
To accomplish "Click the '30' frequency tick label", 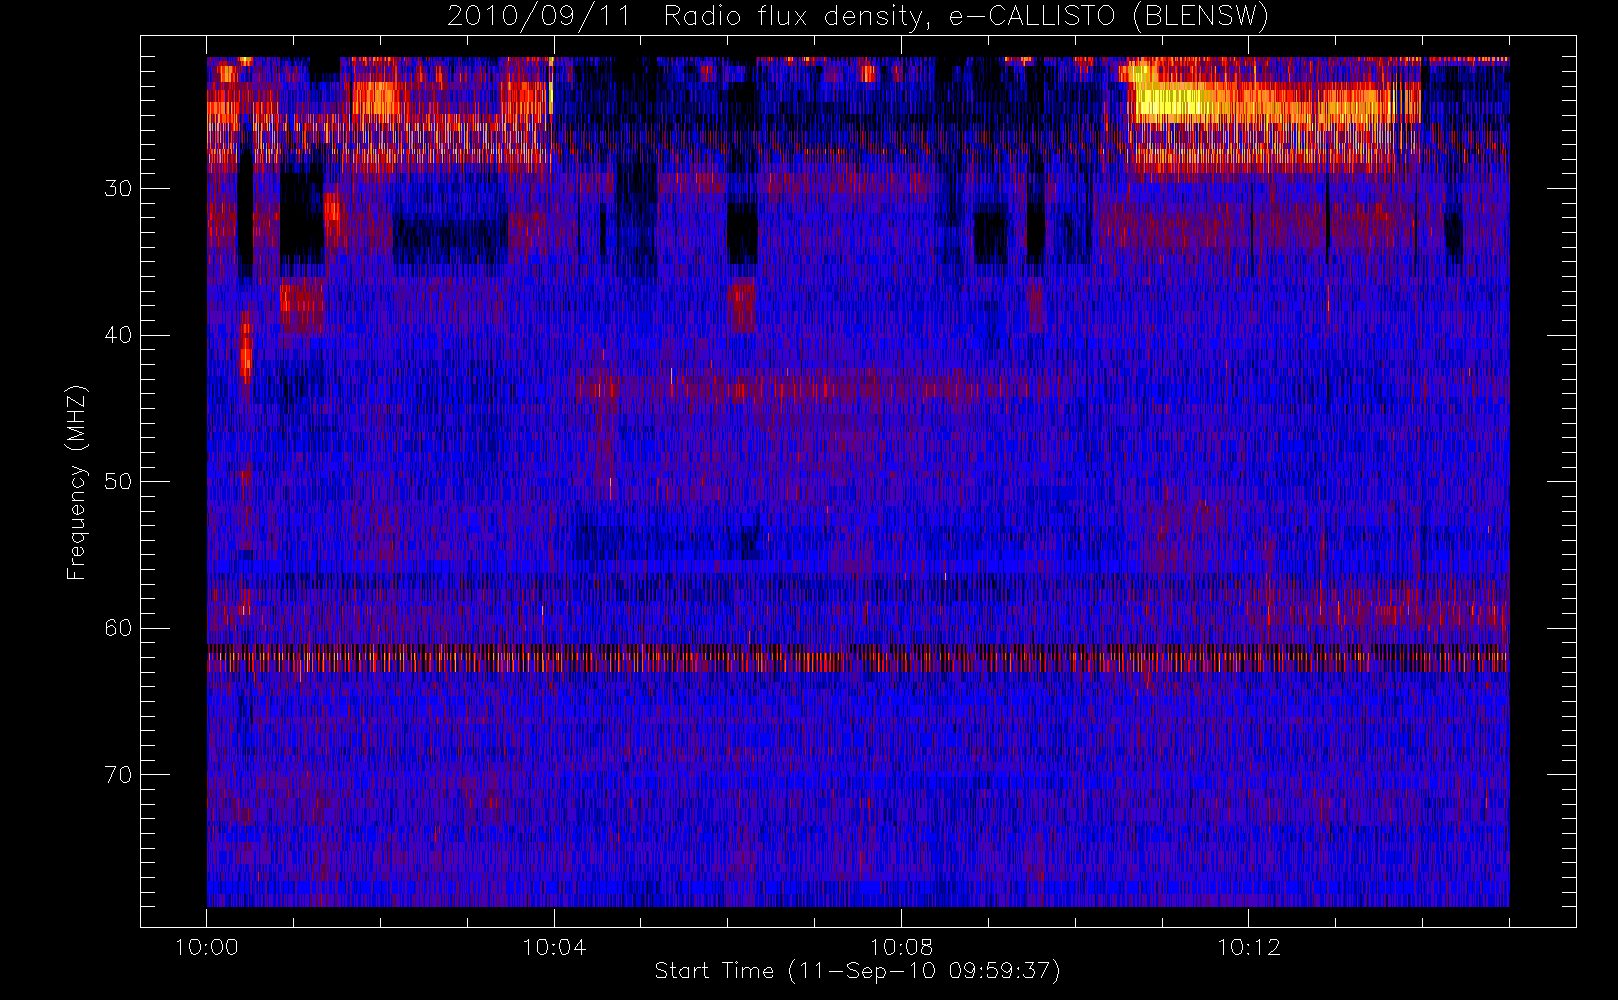I will (118, 189).
